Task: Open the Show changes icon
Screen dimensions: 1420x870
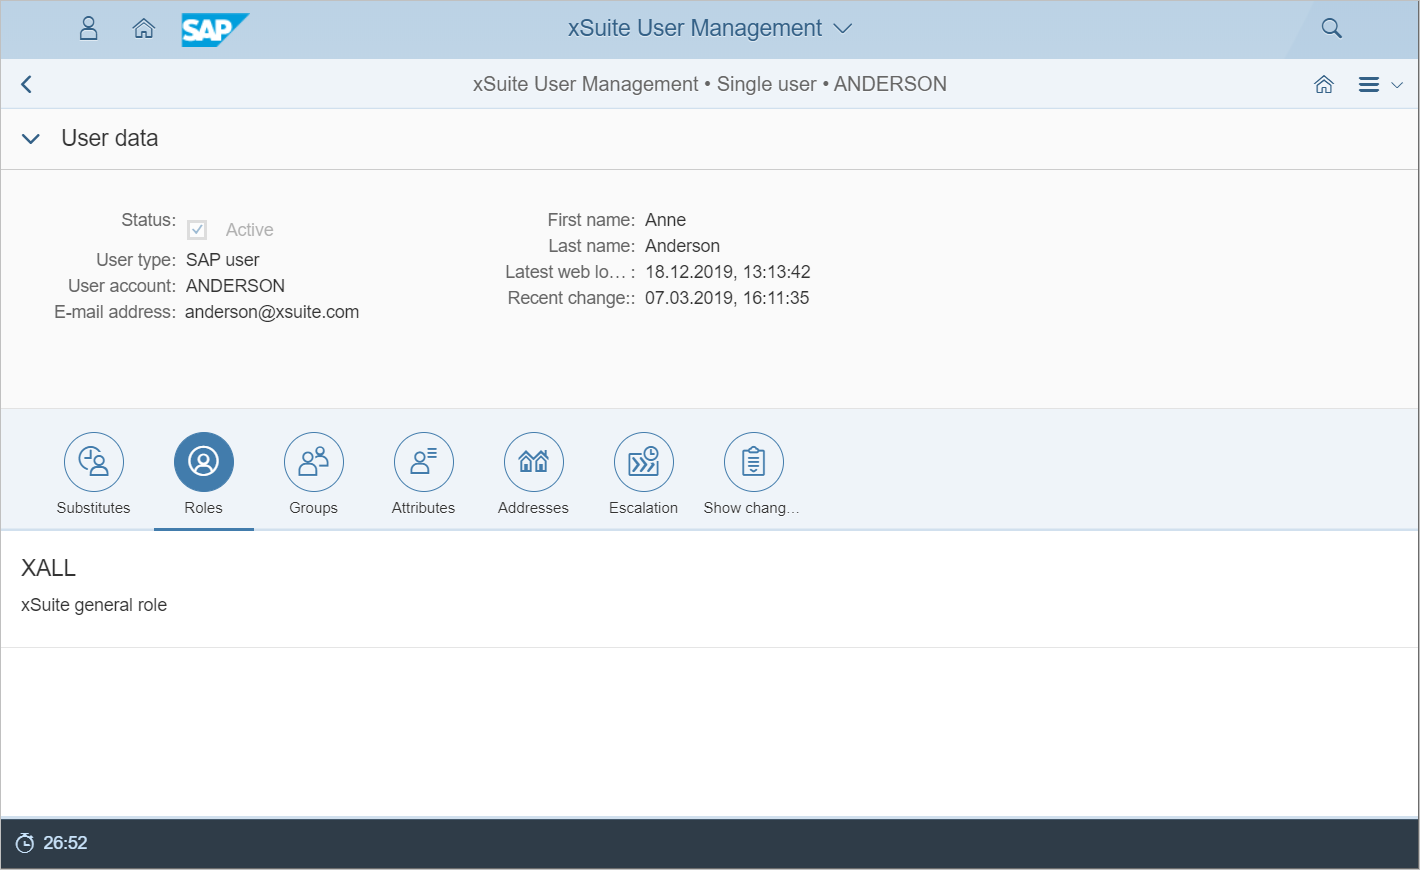Action: click(x=754, y=462)
